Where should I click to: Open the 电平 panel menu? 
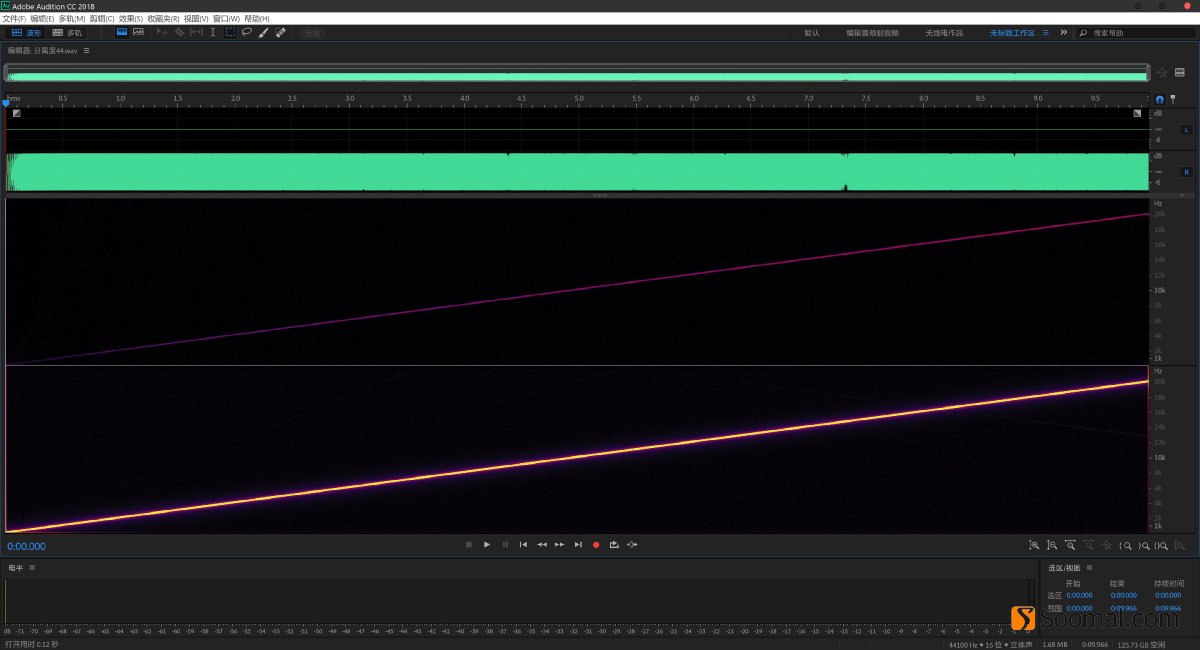[32, 567]
